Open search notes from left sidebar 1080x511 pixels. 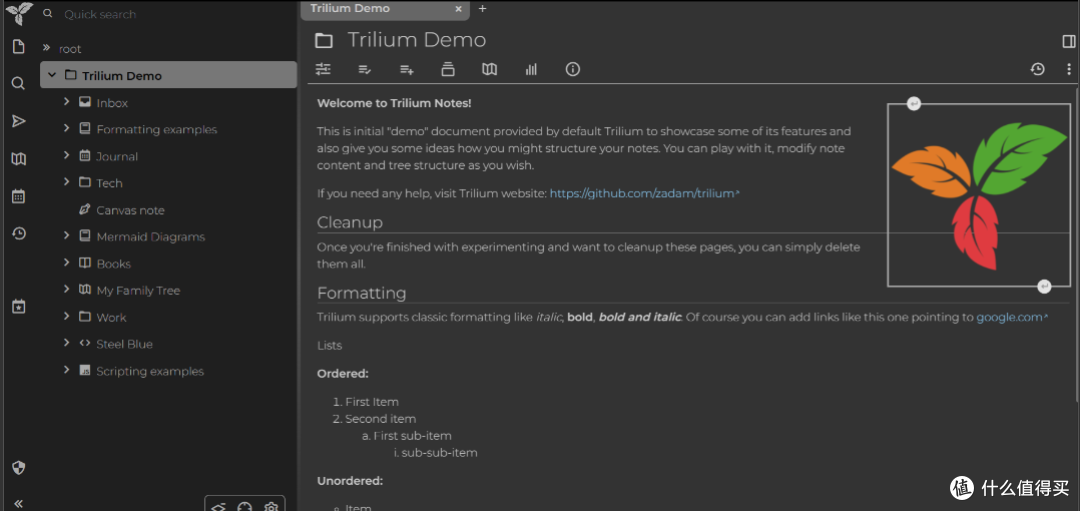[x=19, y=84]
